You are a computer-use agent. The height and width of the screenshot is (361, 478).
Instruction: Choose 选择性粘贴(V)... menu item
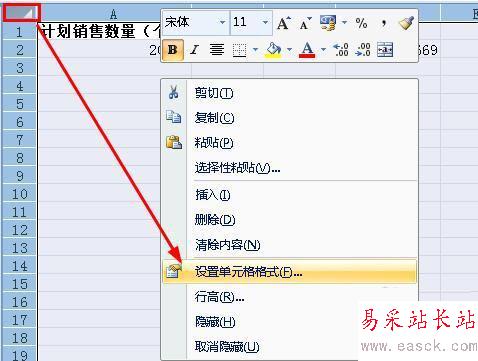click(x=289, y=168)
